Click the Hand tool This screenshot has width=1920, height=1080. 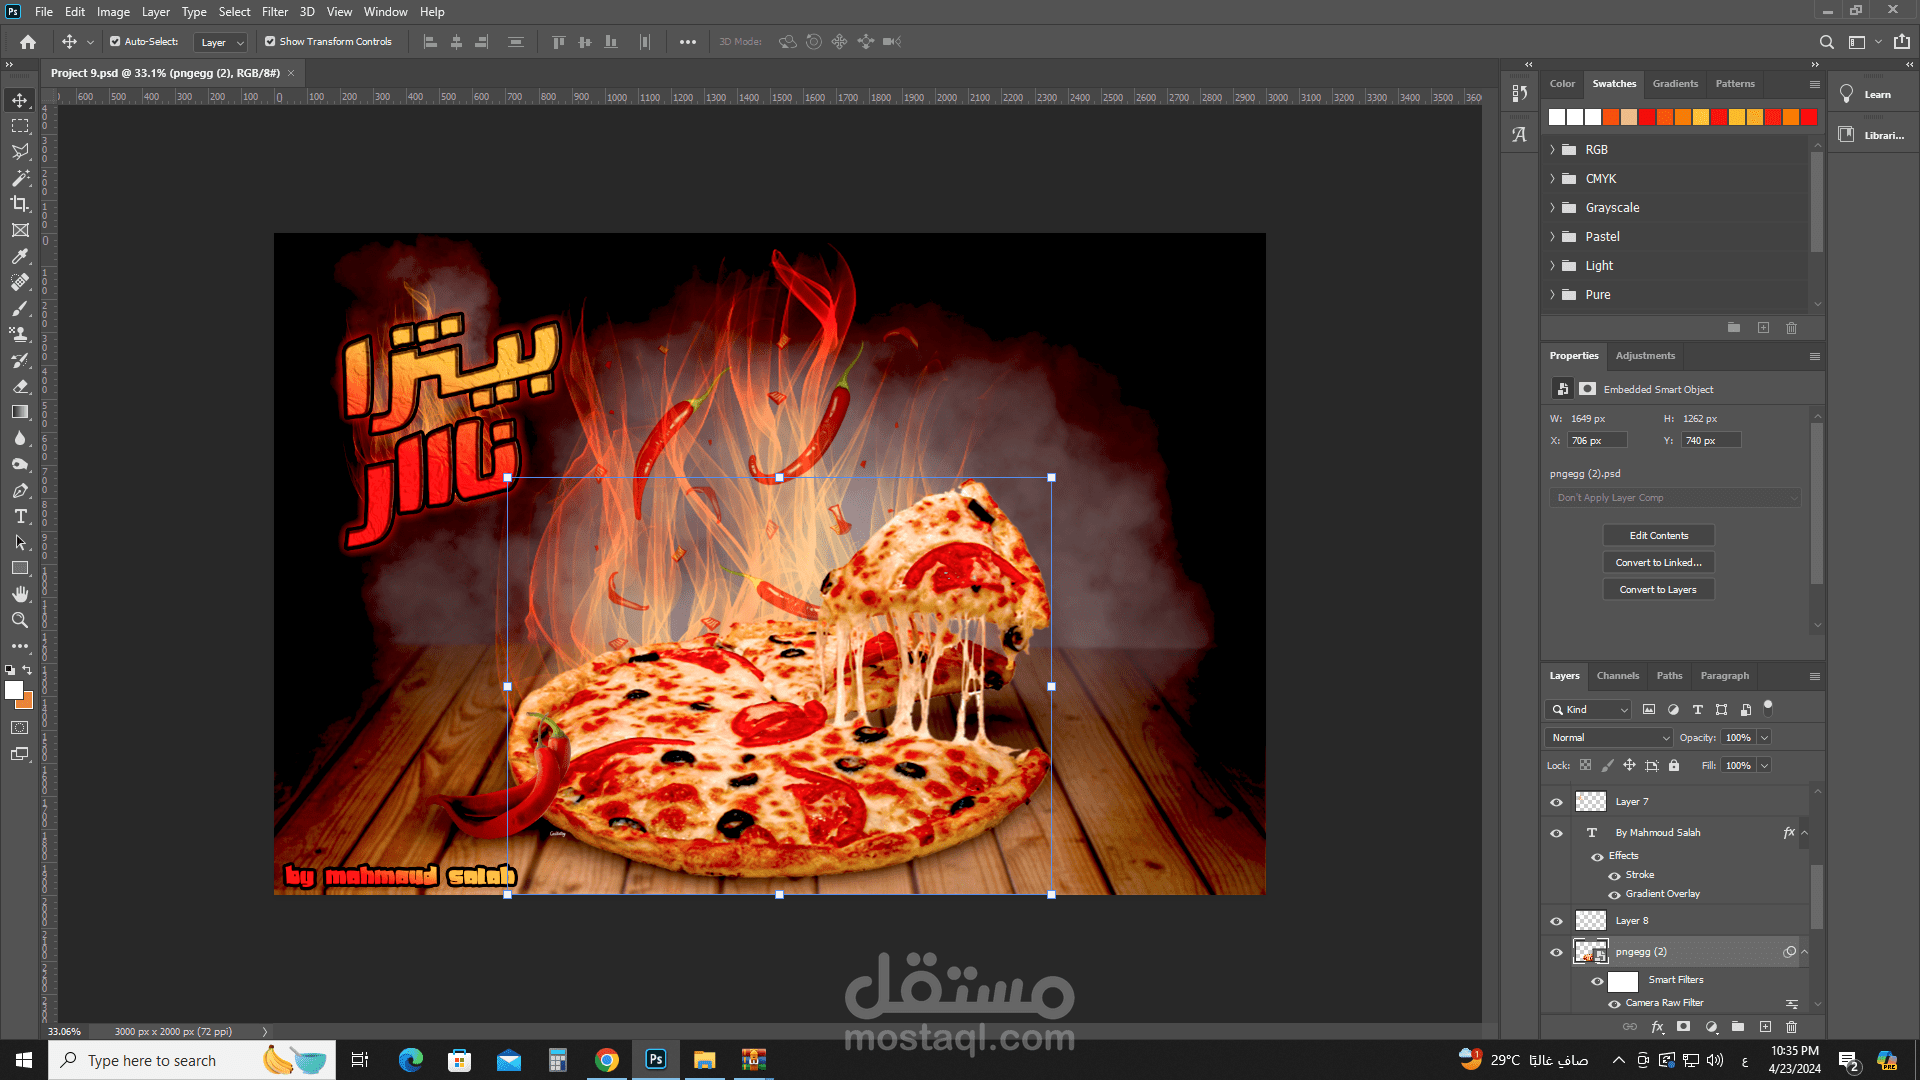(20, 594)
